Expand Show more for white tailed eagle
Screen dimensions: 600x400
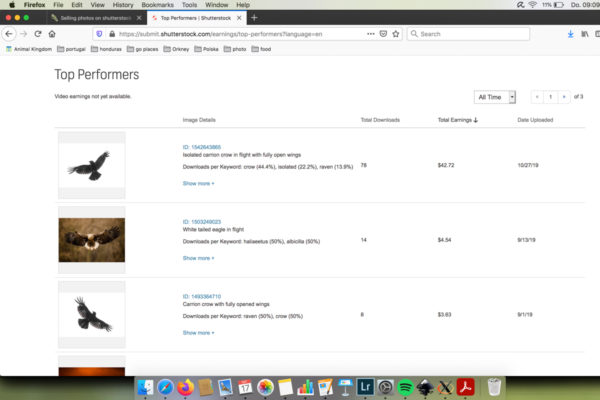point(198,258)
